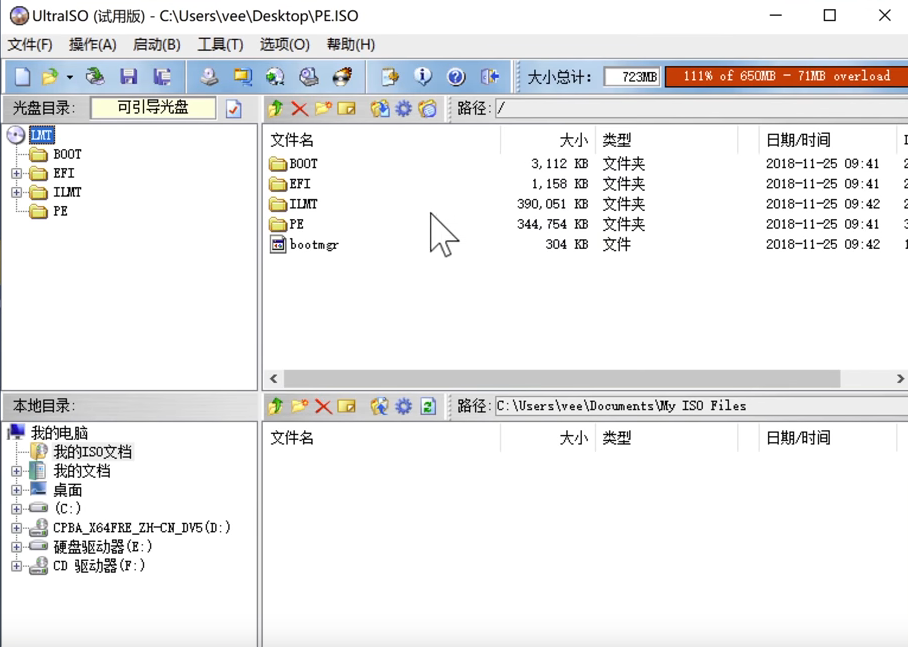
Task: Click the checkmark page icon beside 可引导光盘
Action: pyautogui.click(x=234, y=108)
